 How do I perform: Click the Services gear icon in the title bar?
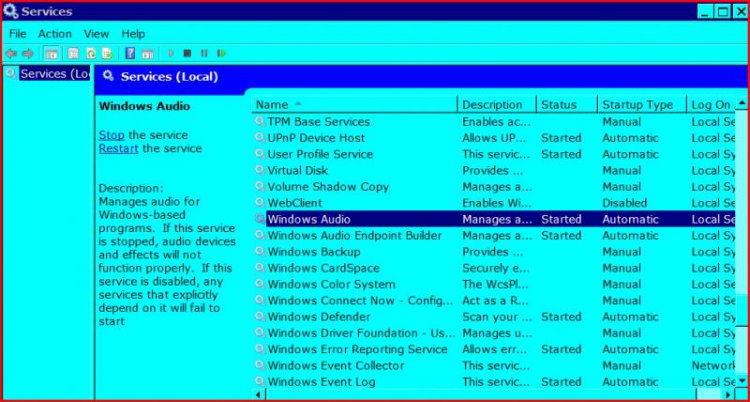click(x=10, y=11)
